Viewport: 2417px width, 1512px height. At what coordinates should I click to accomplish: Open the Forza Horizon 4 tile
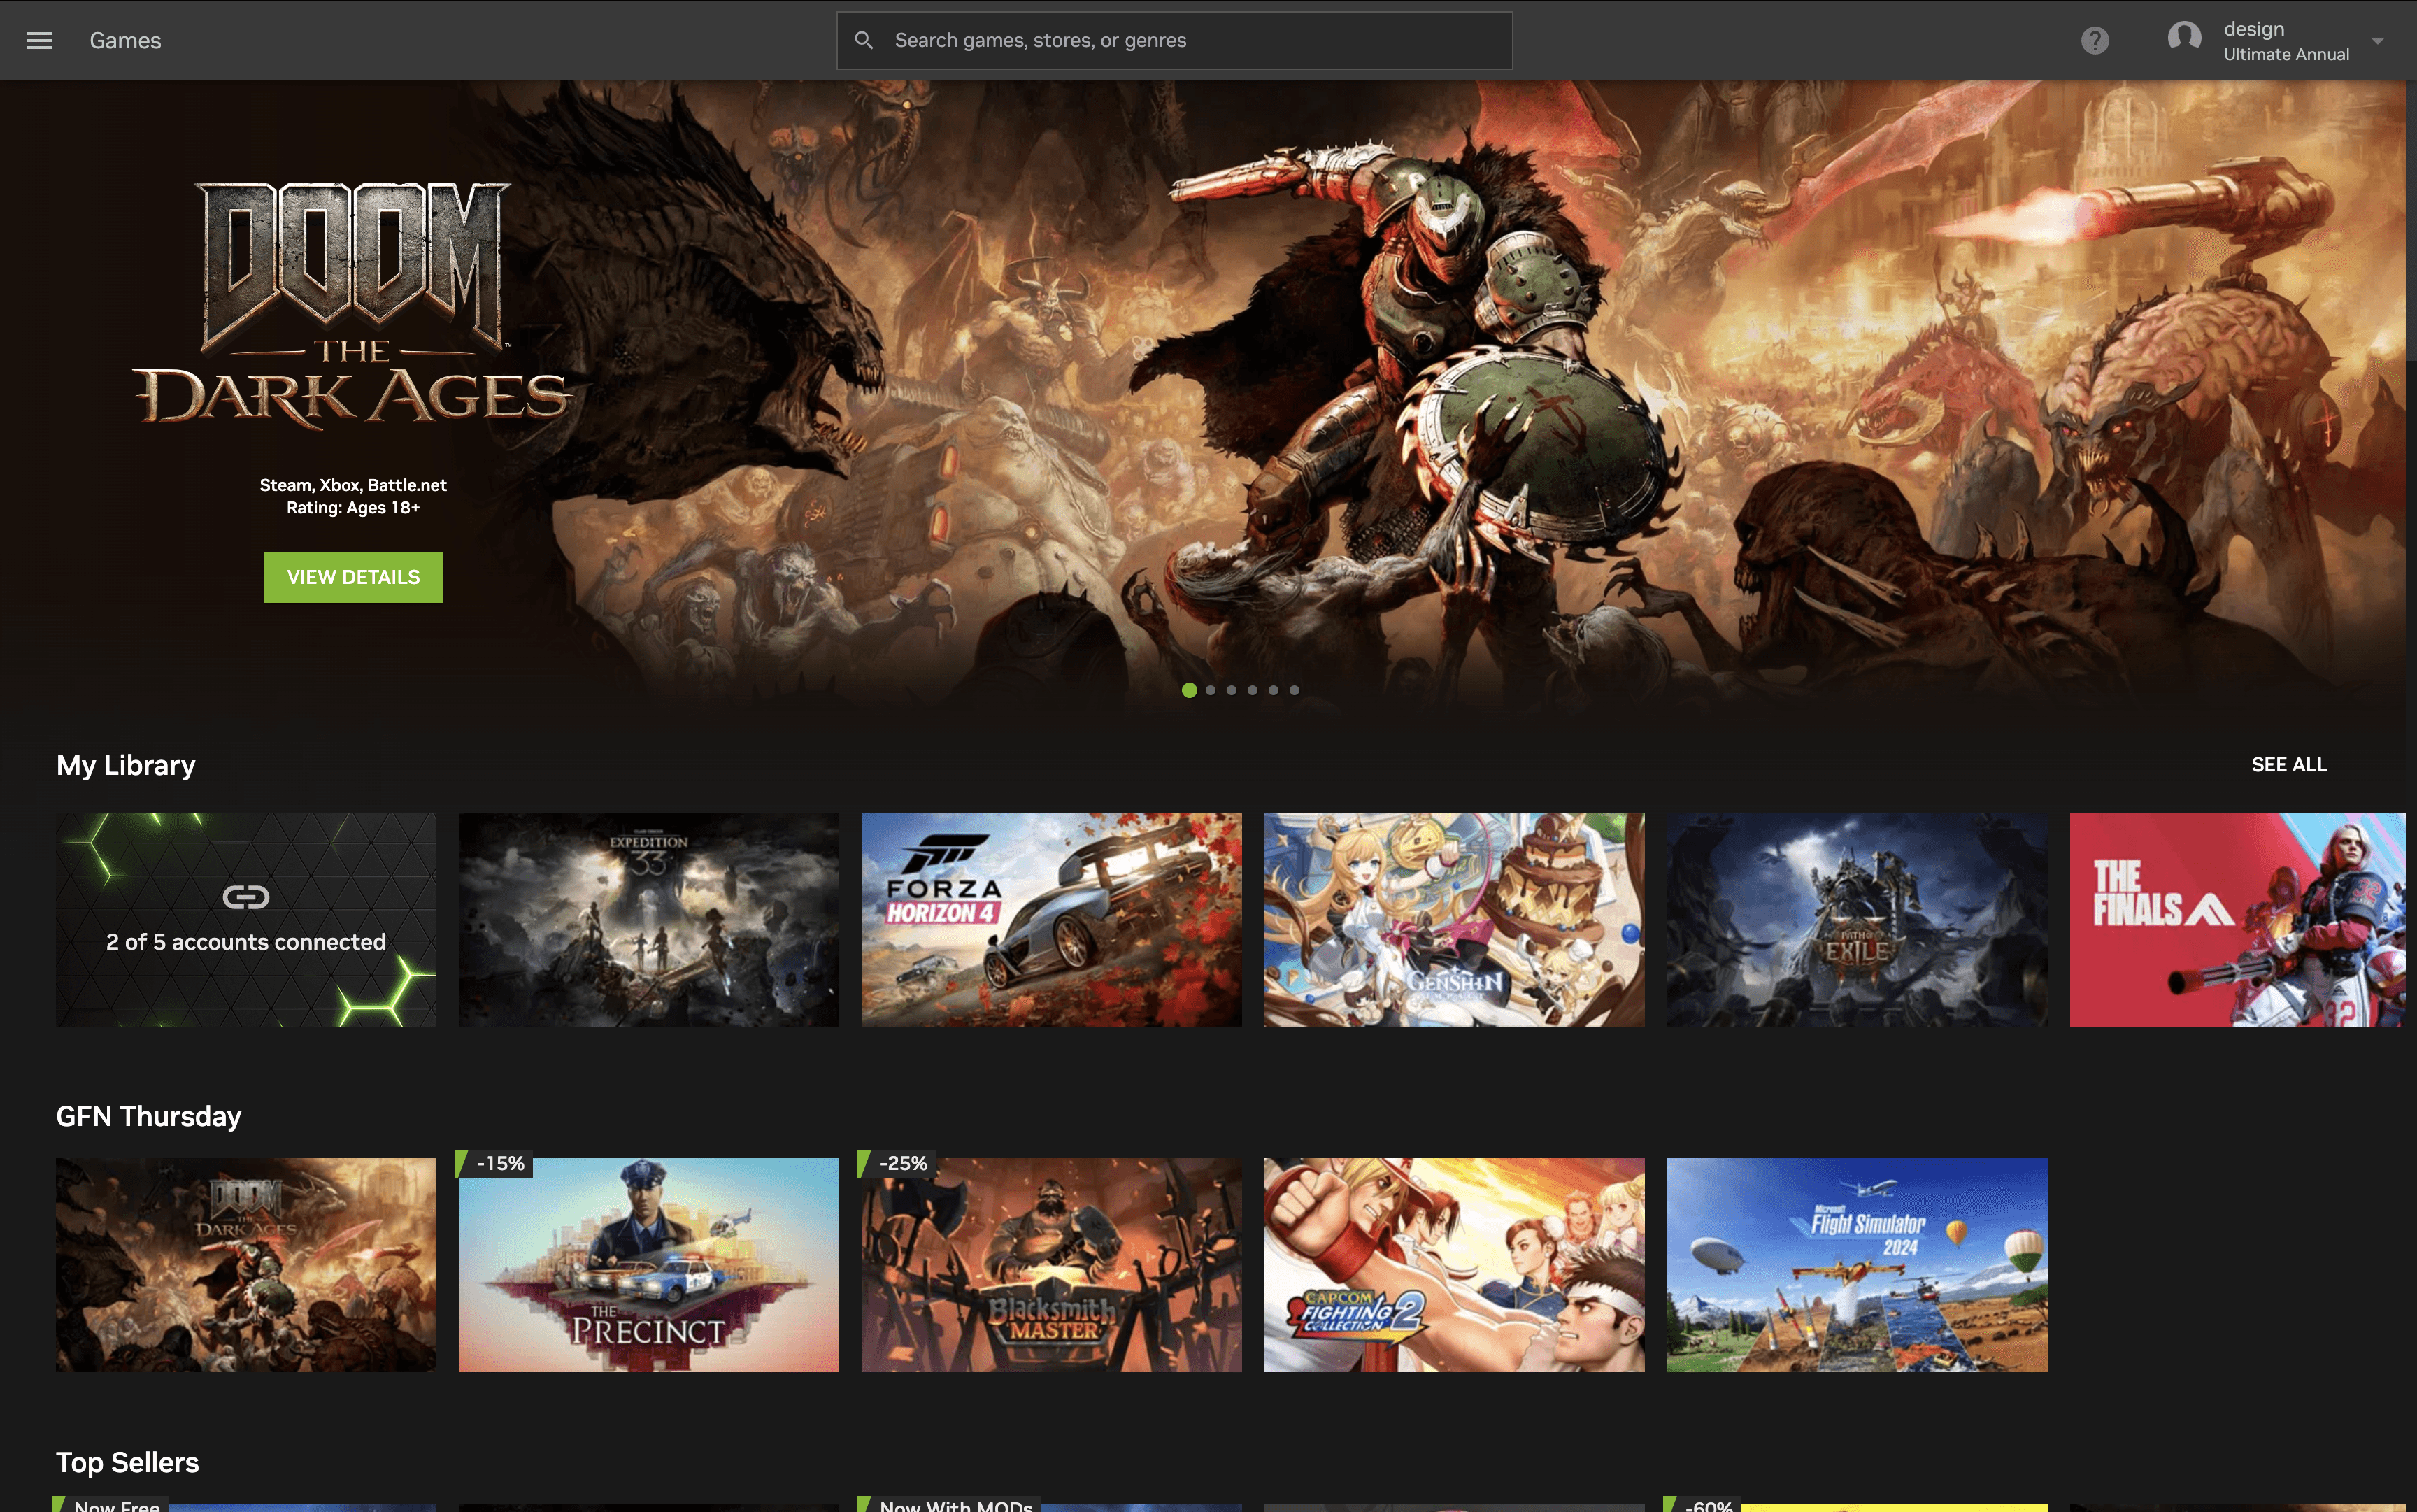(1051, 919)
